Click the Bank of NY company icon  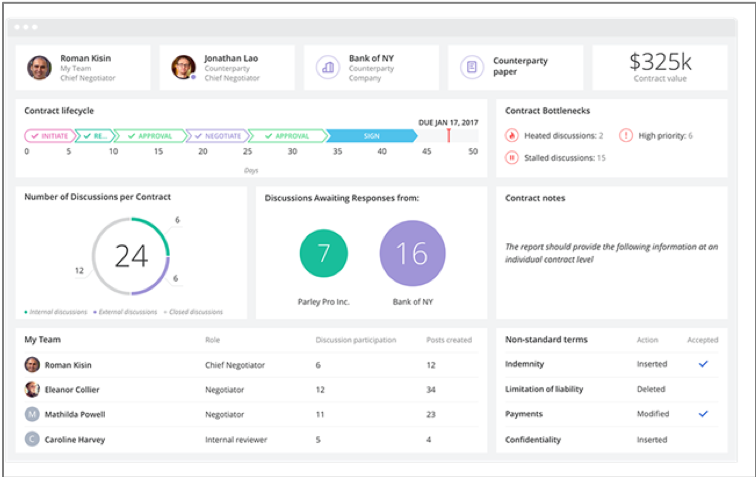[327, 67]
